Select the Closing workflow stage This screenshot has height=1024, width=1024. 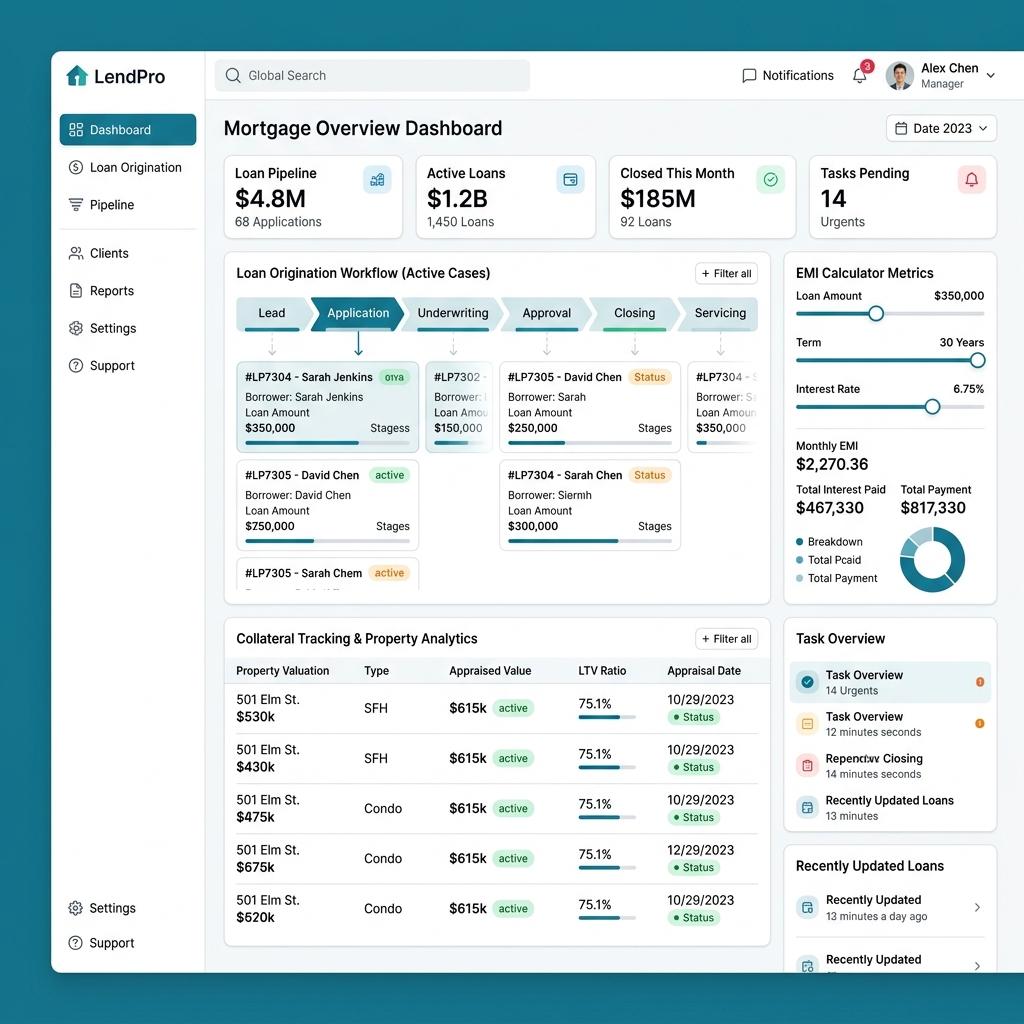(x=634, y=313)
